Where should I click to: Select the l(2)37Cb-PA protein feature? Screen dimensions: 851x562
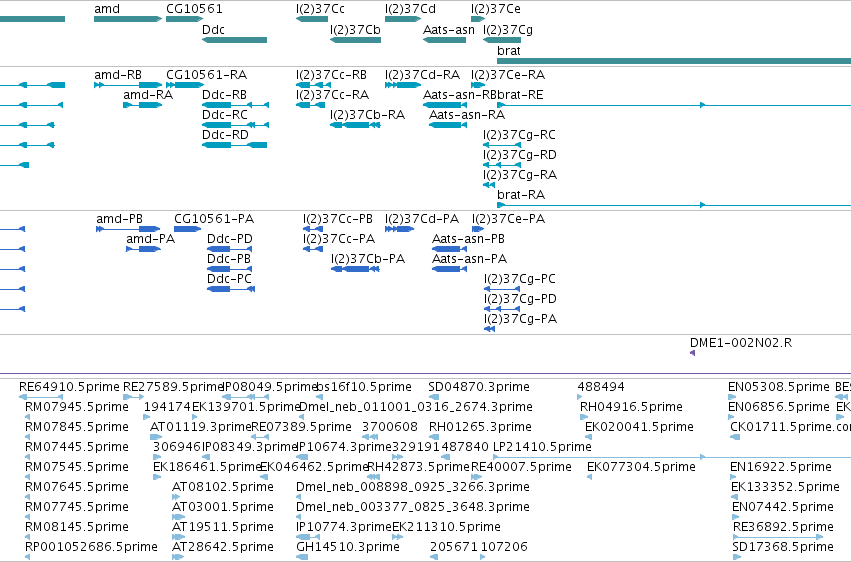(x=355, y=269)
